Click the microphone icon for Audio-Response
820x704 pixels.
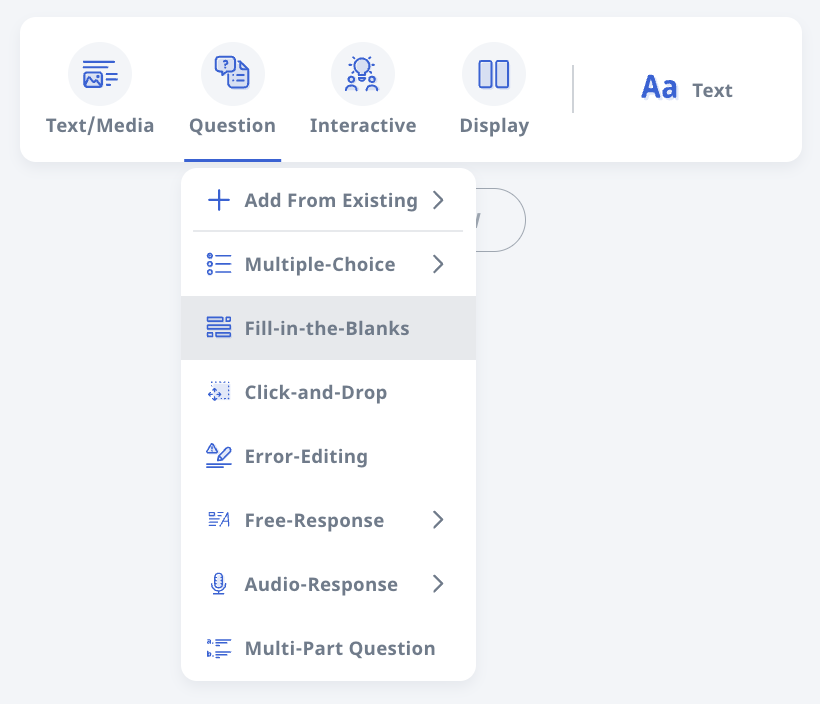(x=218, y=584)
